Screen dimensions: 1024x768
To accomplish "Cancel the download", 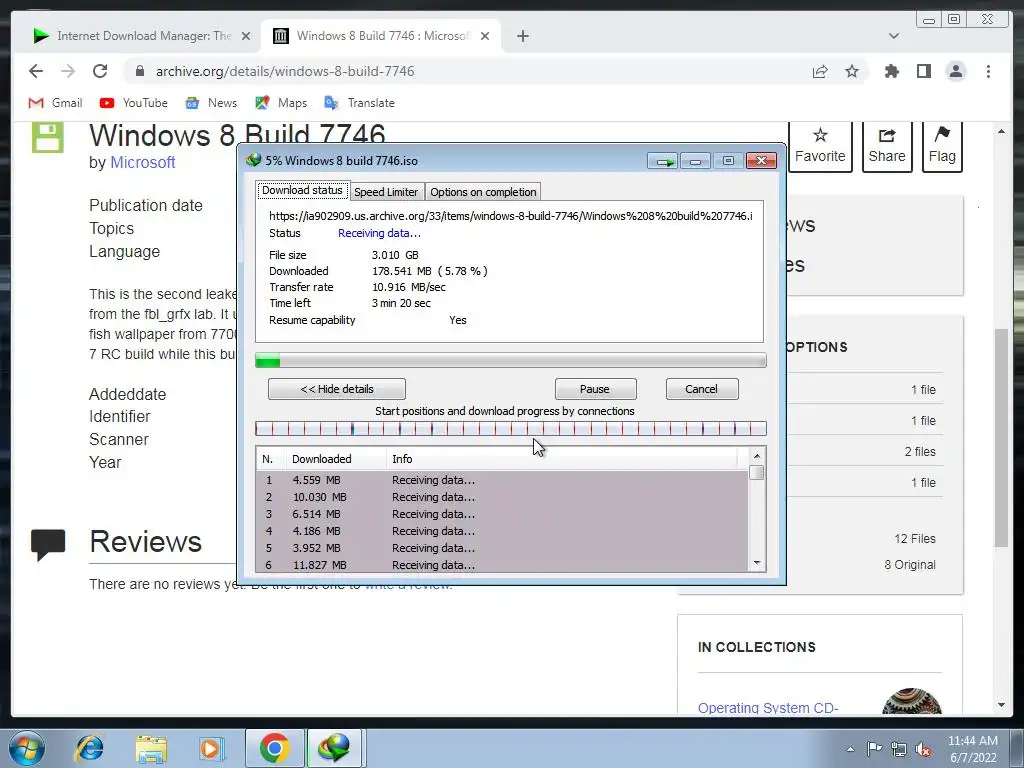I will tap(701, 389).
